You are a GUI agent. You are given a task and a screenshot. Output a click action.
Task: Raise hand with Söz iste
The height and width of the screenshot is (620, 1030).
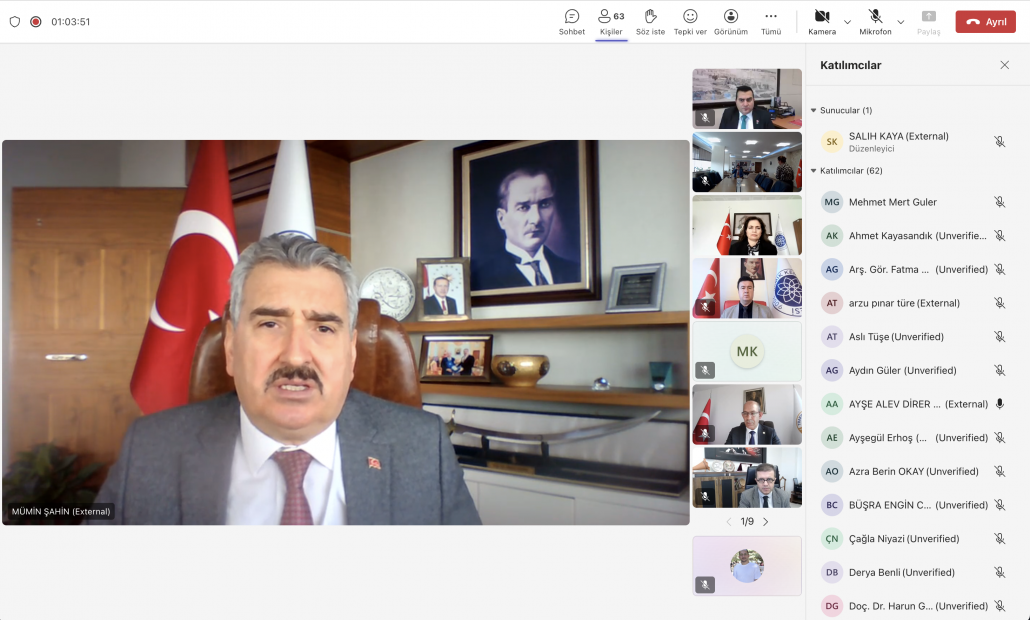click(650, 17)
